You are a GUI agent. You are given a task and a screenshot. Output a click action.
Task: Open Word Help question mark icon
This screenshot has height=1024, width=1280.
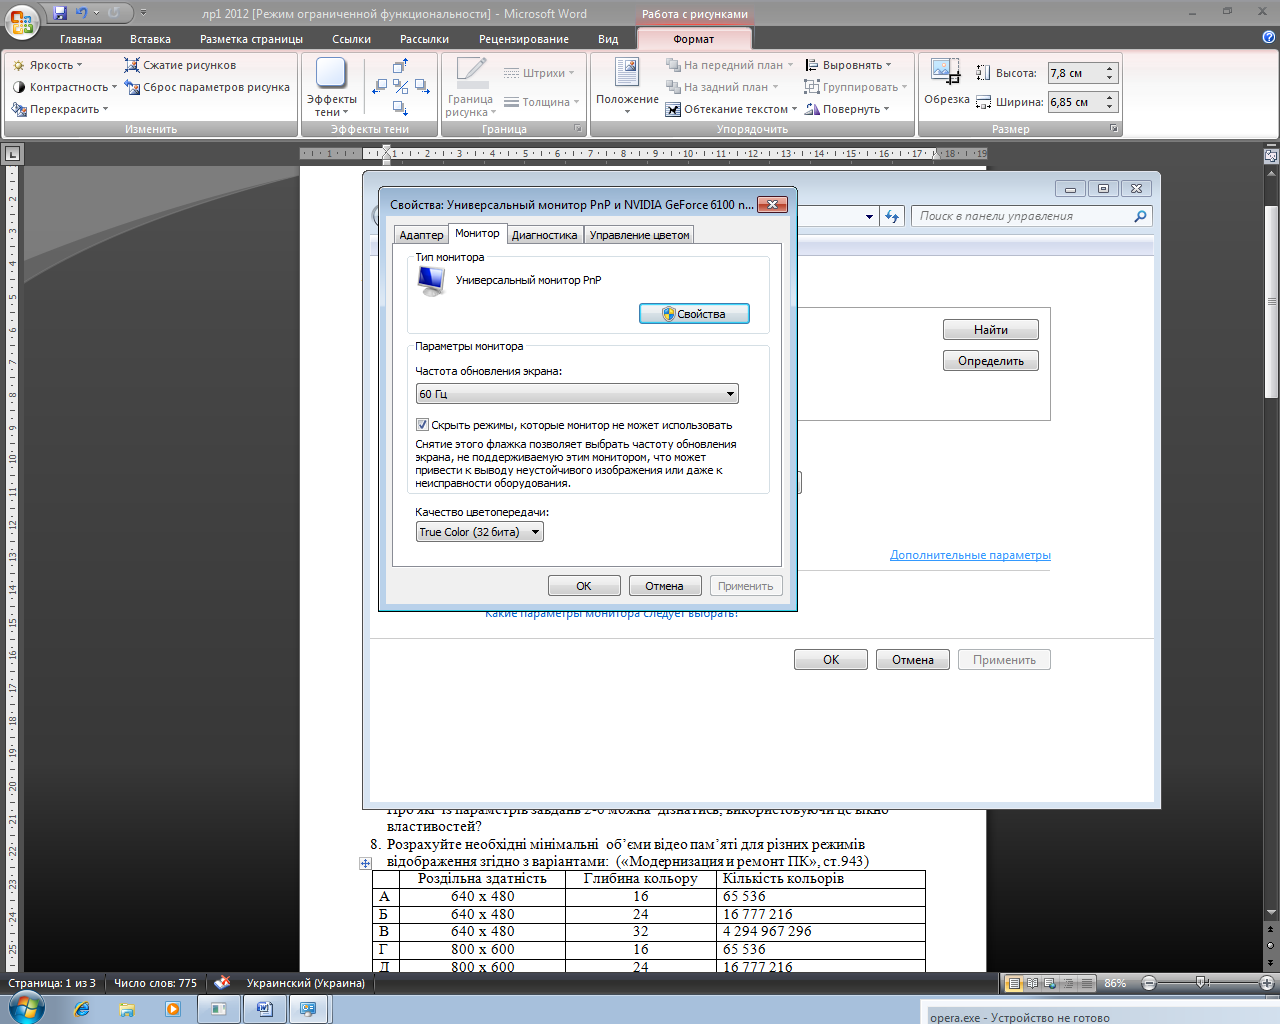[x=1269, y=38]
